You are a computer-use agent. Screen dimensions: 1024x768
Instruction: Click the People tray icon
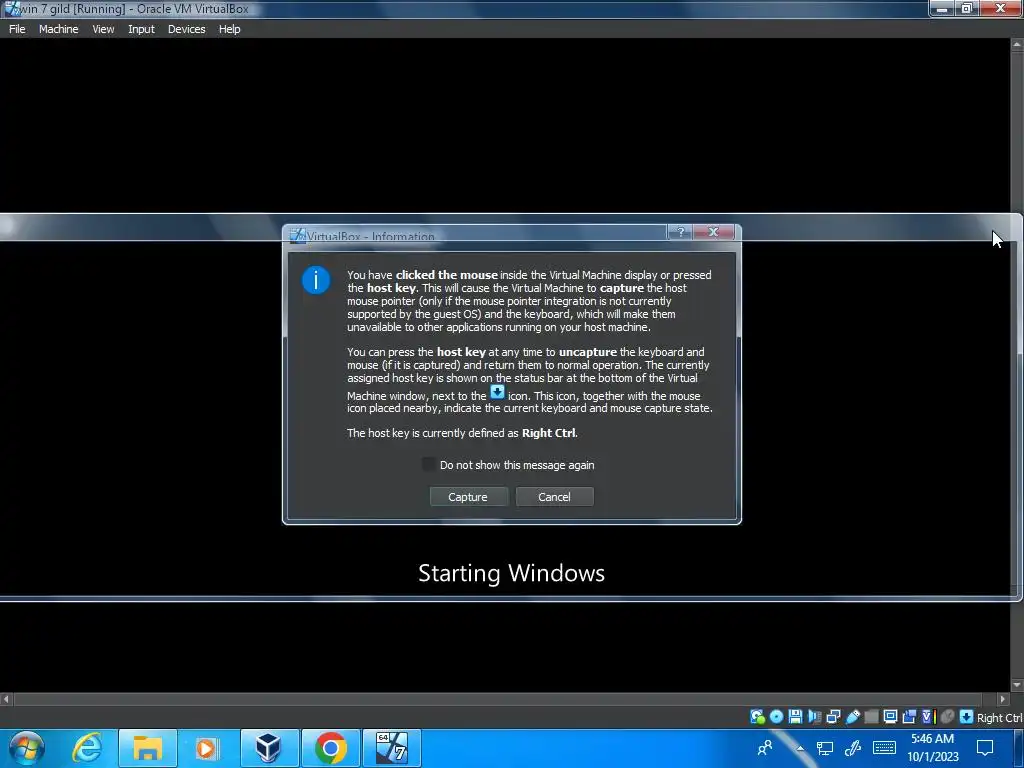[x=765, y=747]
